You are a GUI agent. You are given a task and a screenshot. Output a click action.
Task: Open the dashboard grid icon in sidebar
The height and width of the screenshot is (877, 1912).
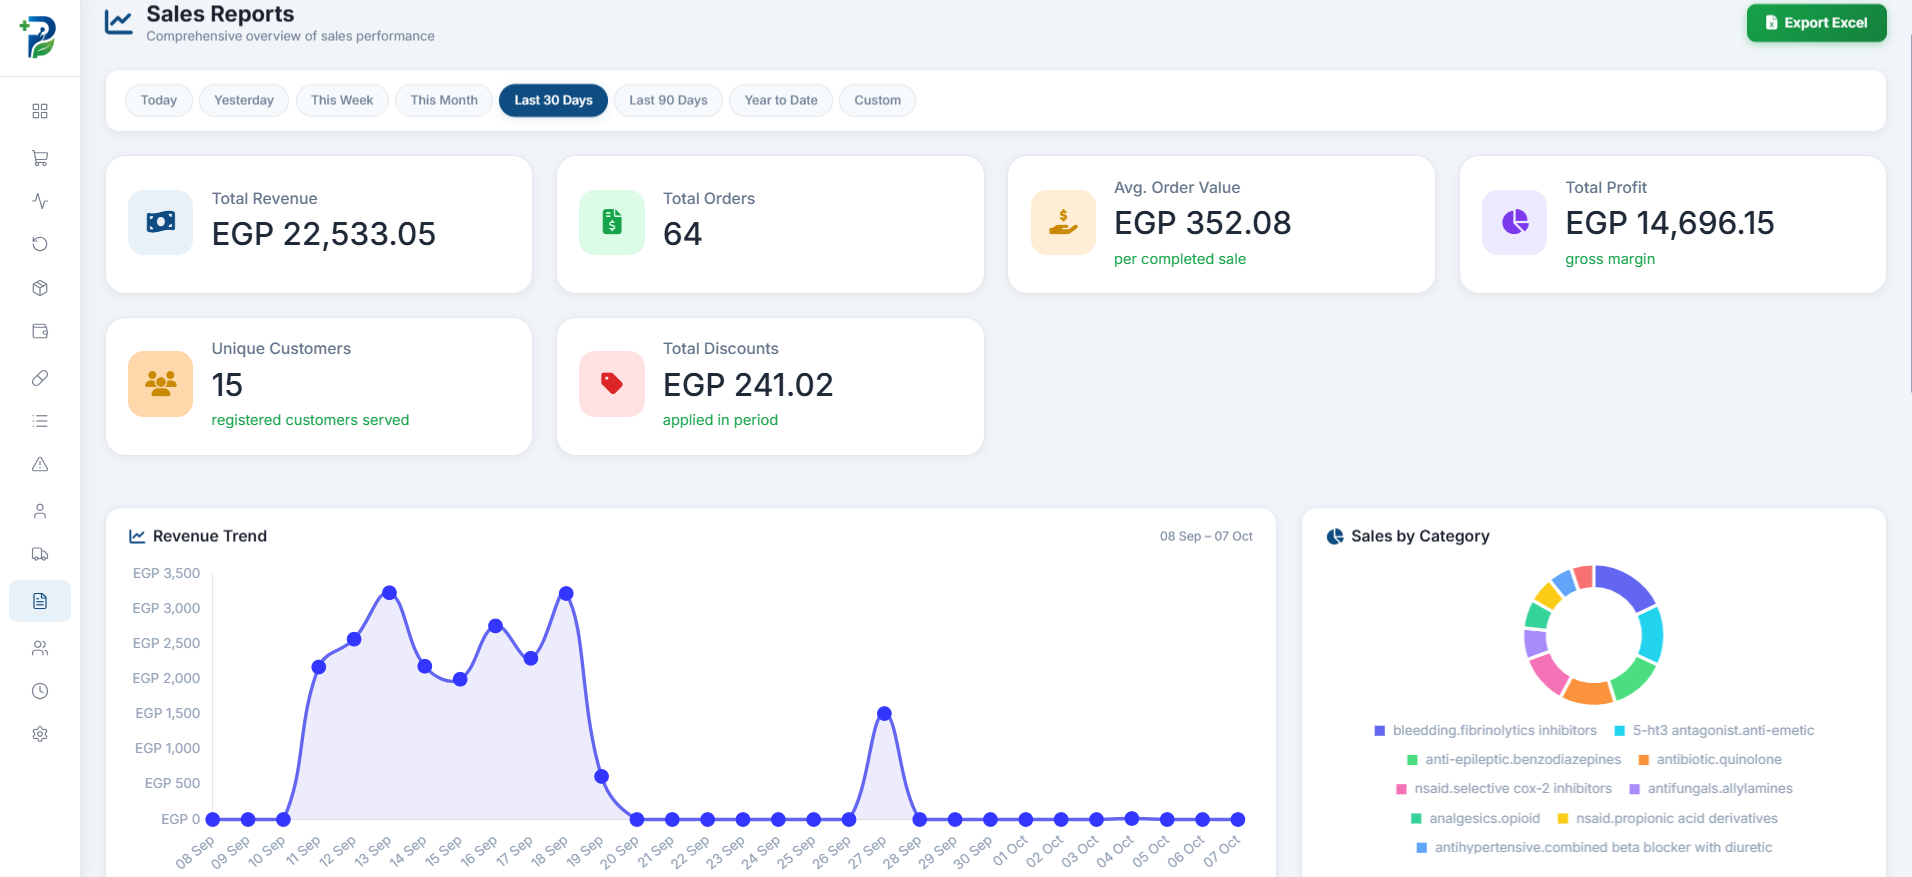[x=40, y=111]
